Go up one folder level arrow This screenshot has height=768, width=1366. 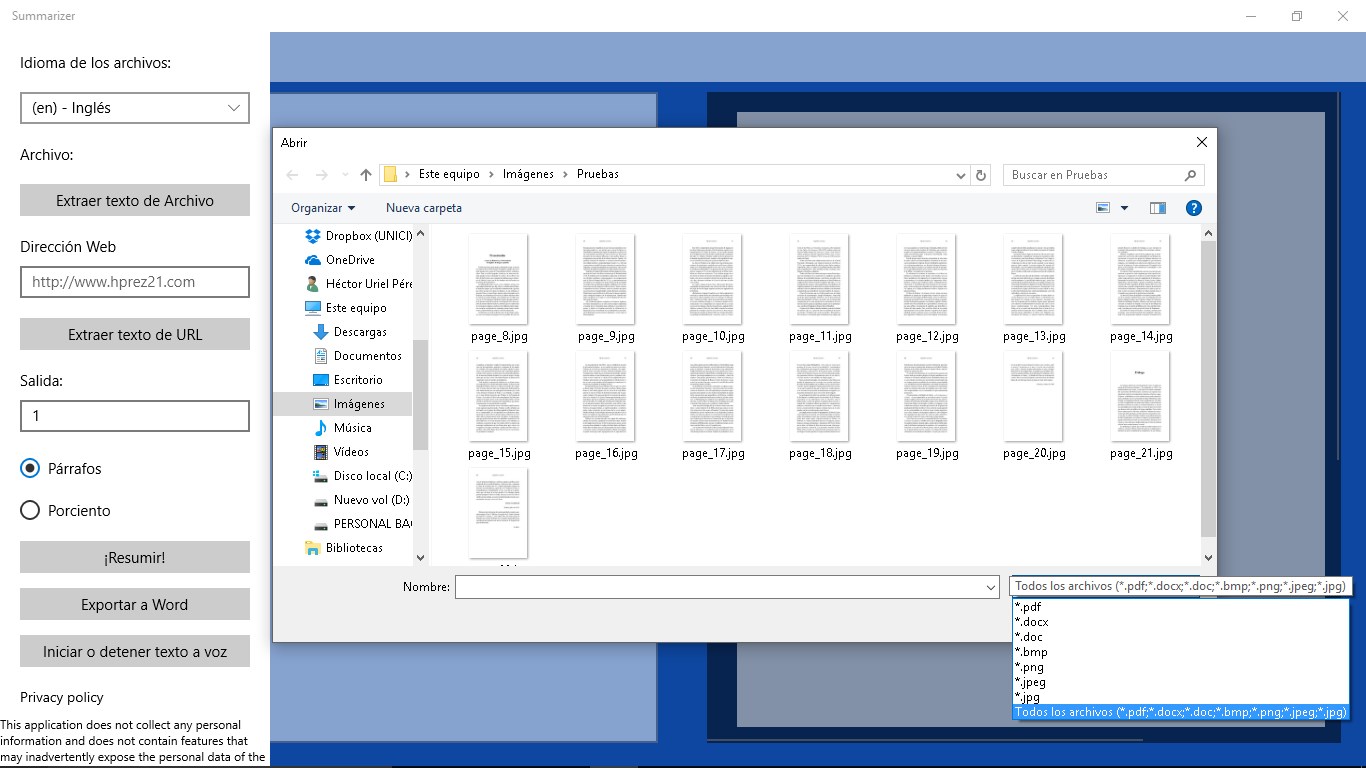click(366, 175)
